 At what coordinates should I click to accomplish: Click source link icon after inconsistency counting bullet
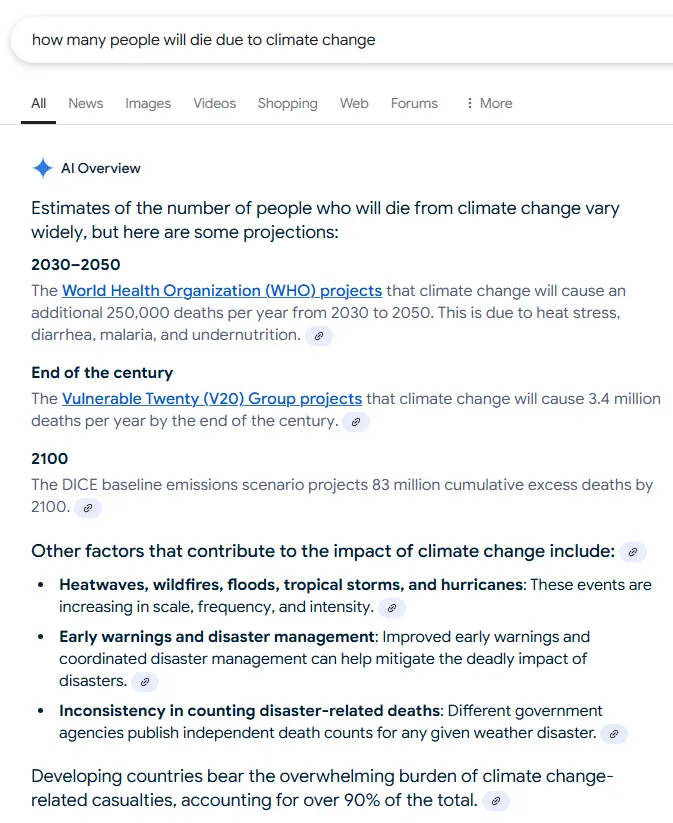point(615,734)
